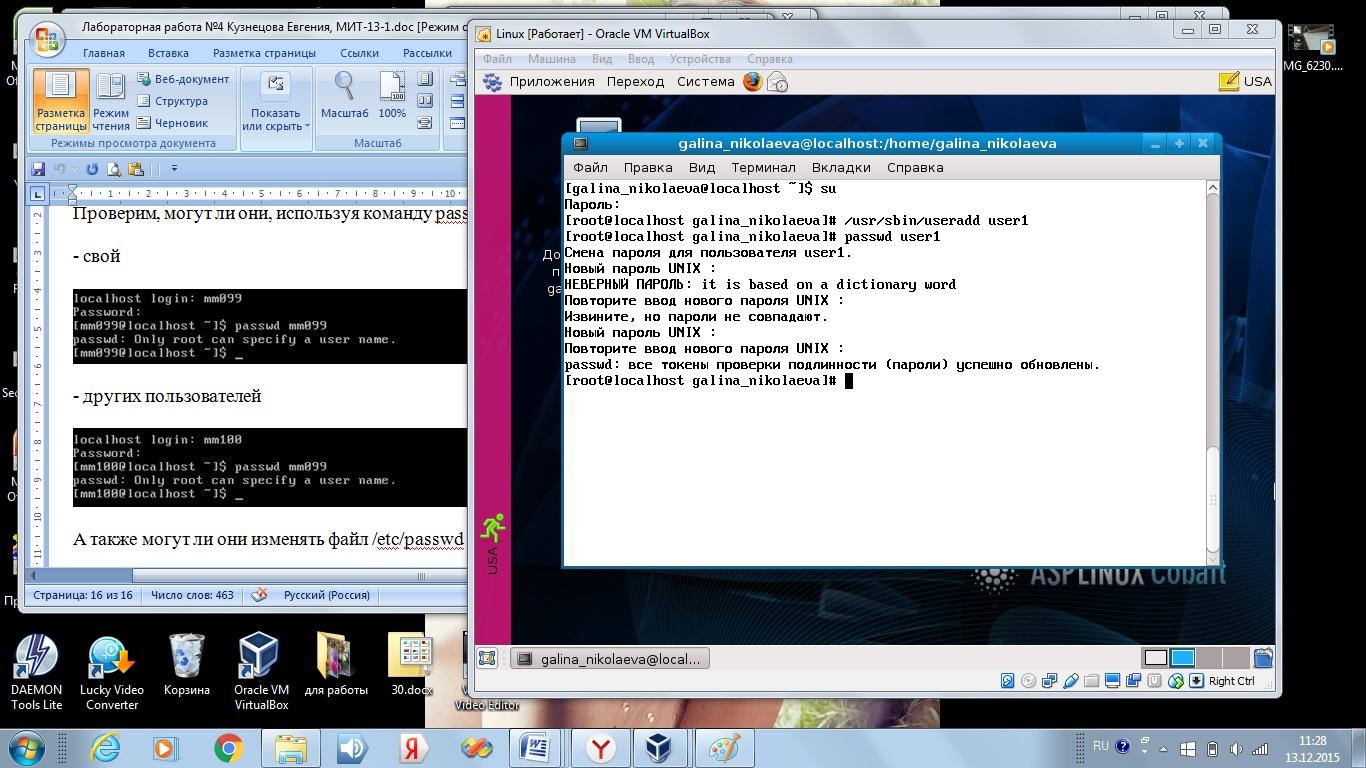
Task: Click the spelling check icon in Word status bar
Action: tap(259, 595)
